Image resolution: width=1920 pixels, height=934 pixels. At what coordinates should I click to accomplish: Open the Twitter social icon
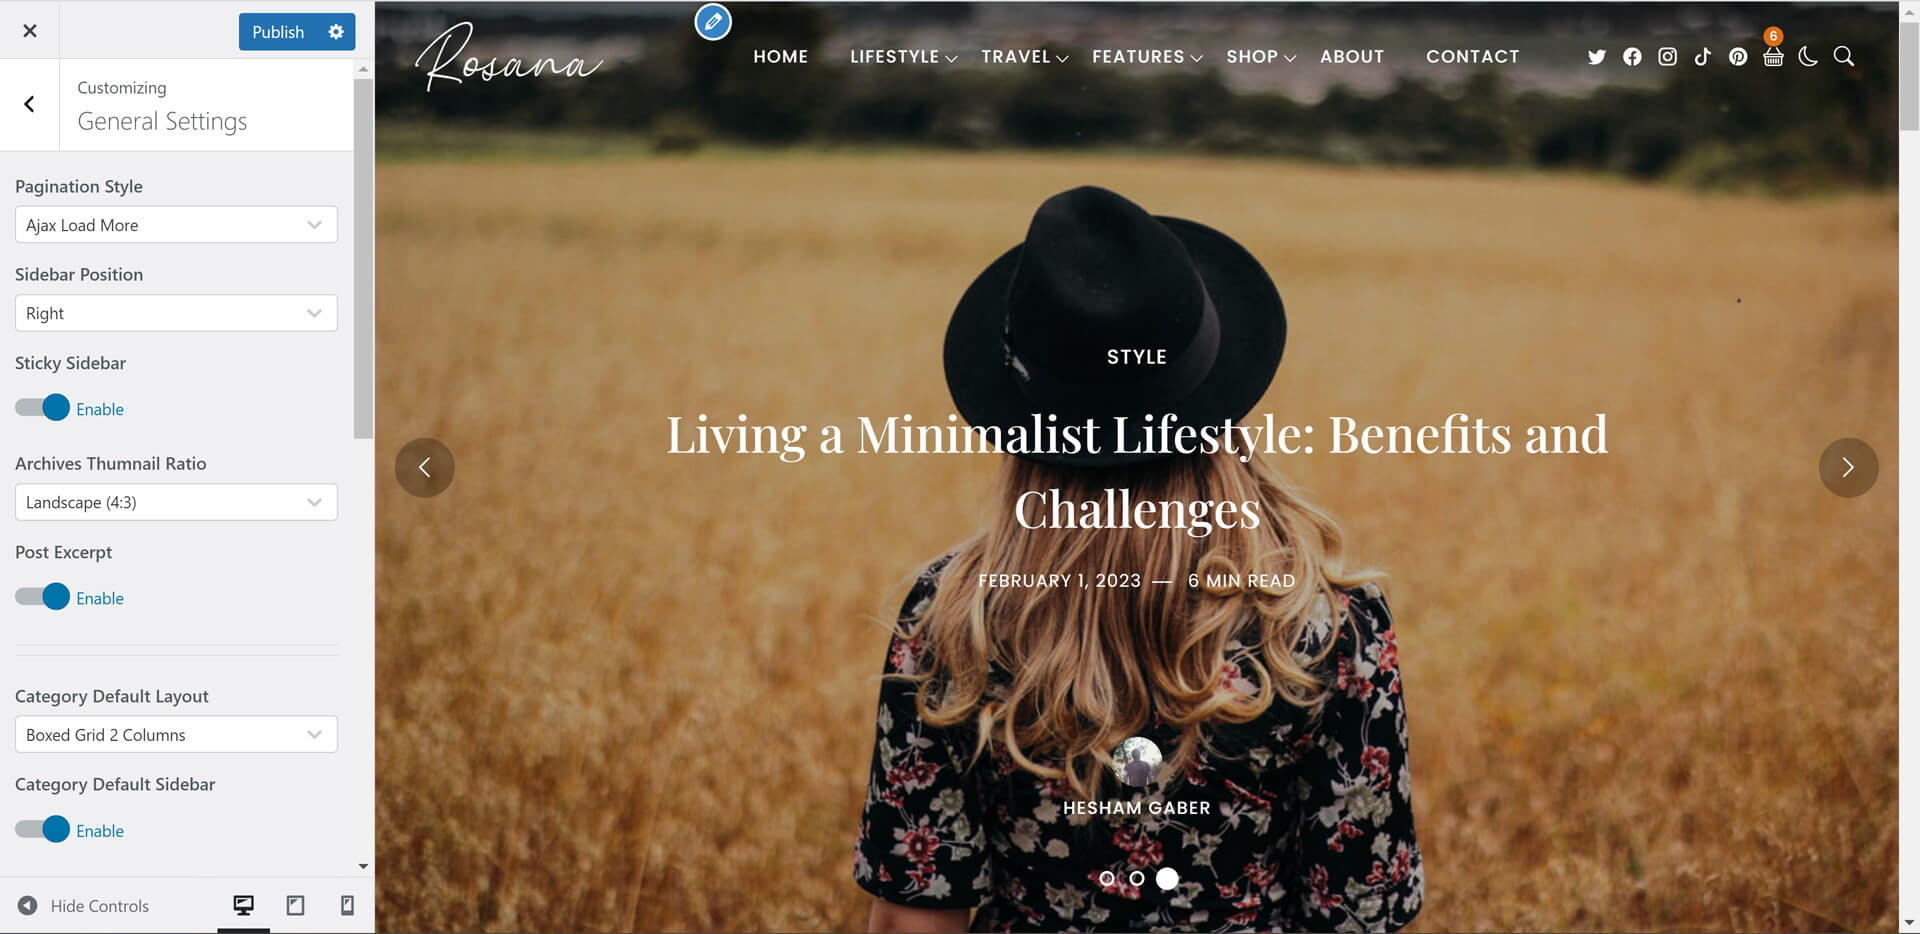(x=1596, y=57)
